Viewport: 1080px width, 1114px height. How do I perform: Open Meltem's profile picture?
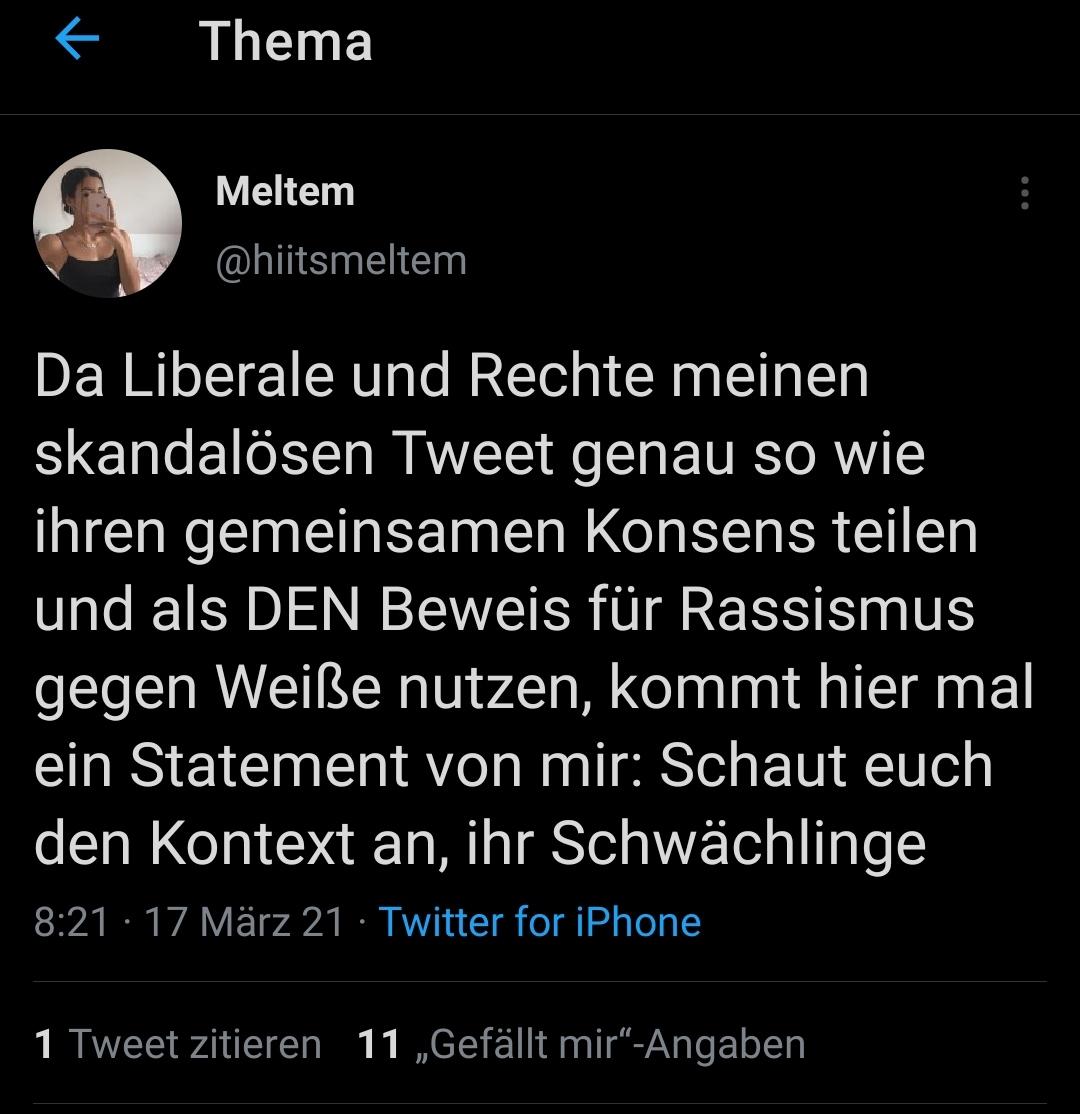(107, 223)
